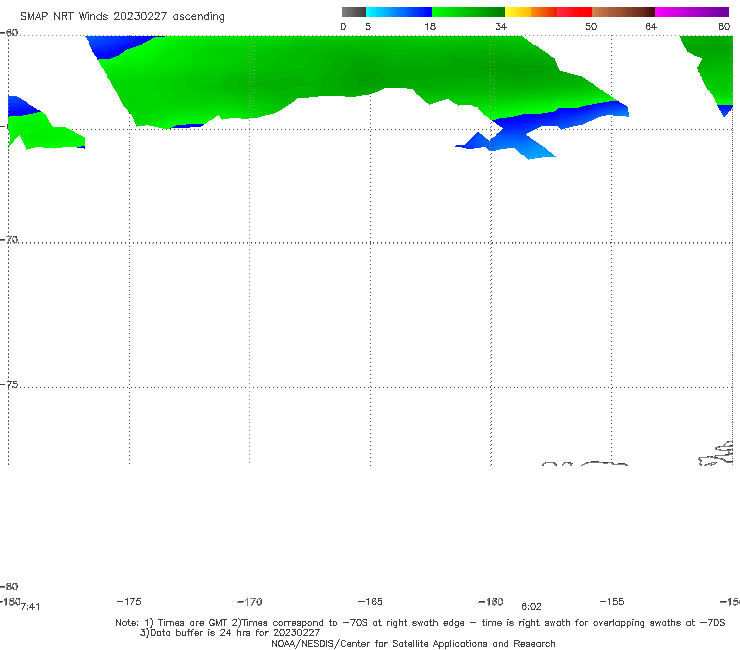
Task: Click the longitude label '-155'
Action: (x=612, y=601)
